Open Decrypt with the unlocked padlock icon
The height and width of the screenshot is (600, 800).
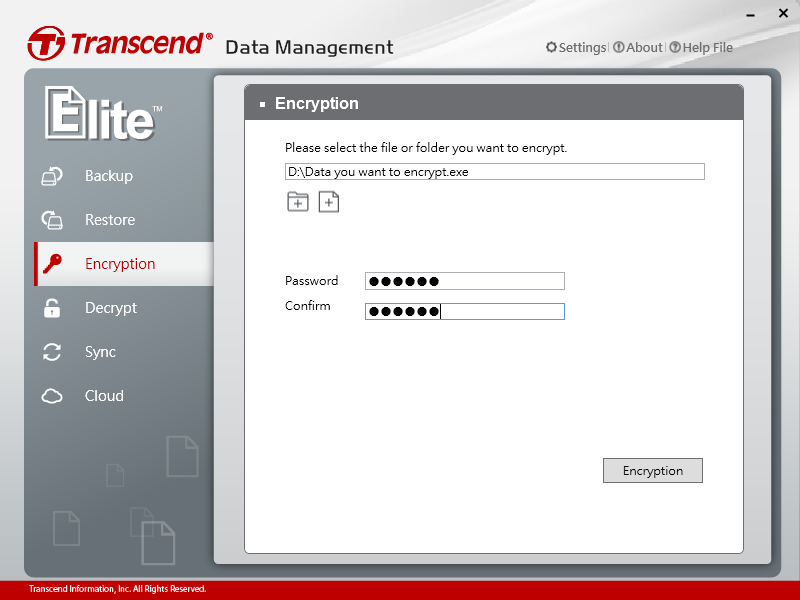52,308
